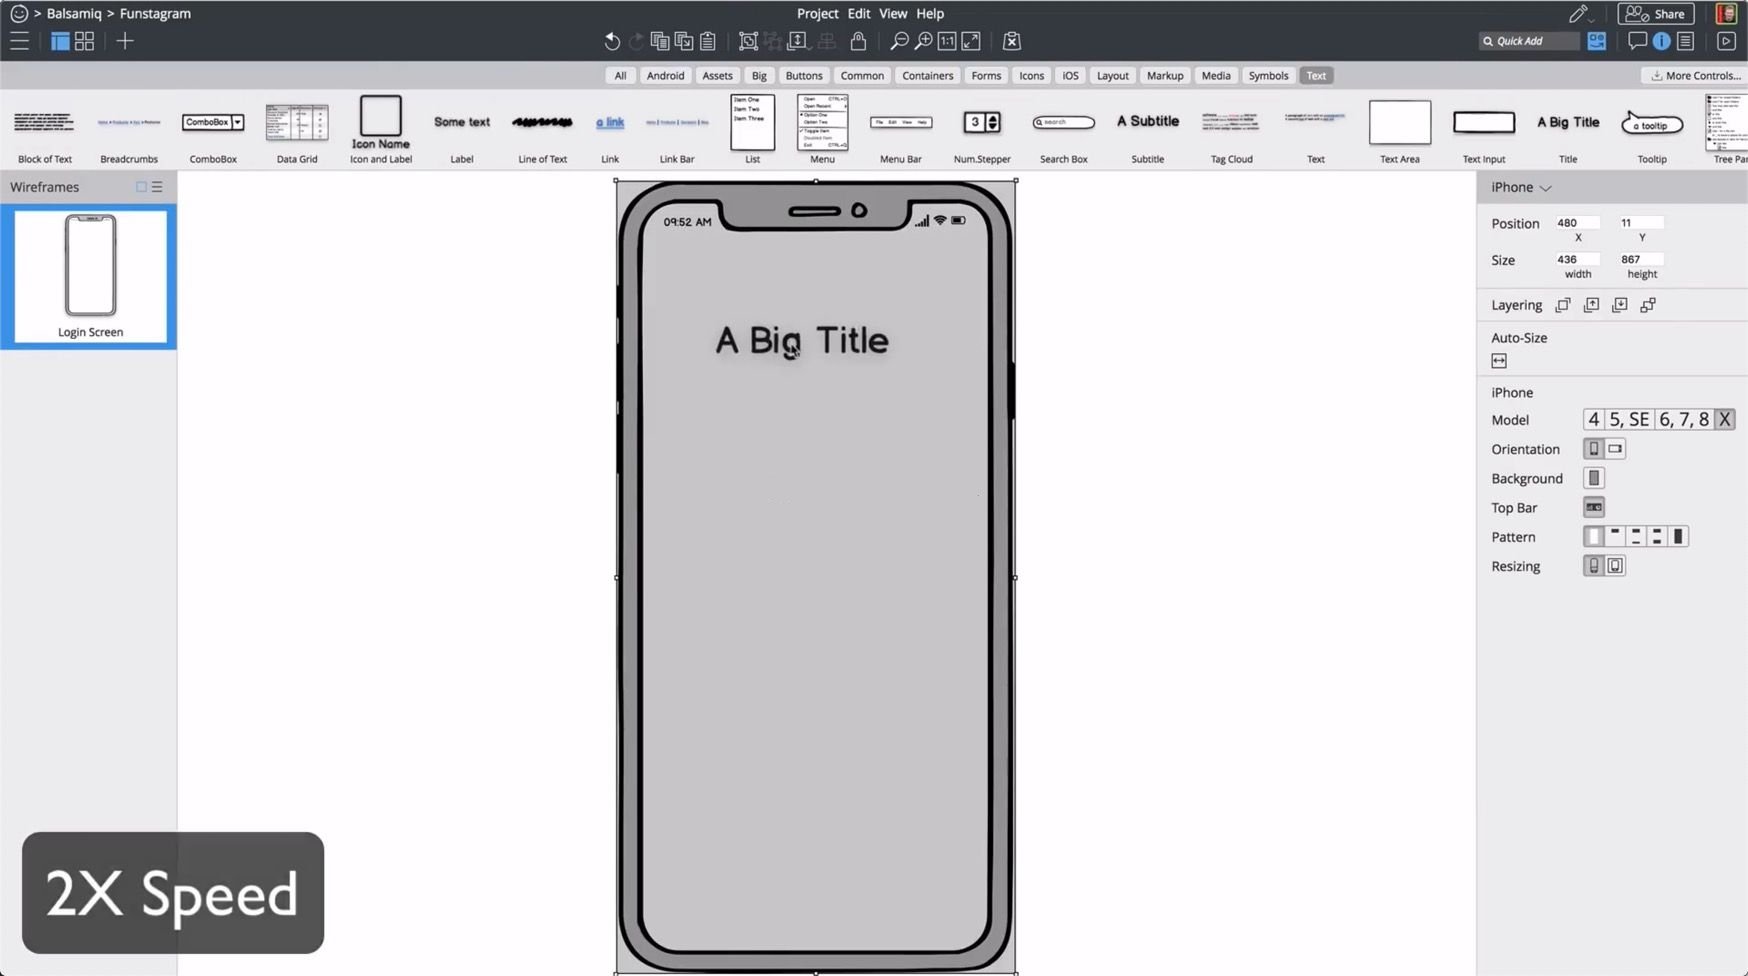Click the Duplicate icon in toolbar

coord(684,41)
